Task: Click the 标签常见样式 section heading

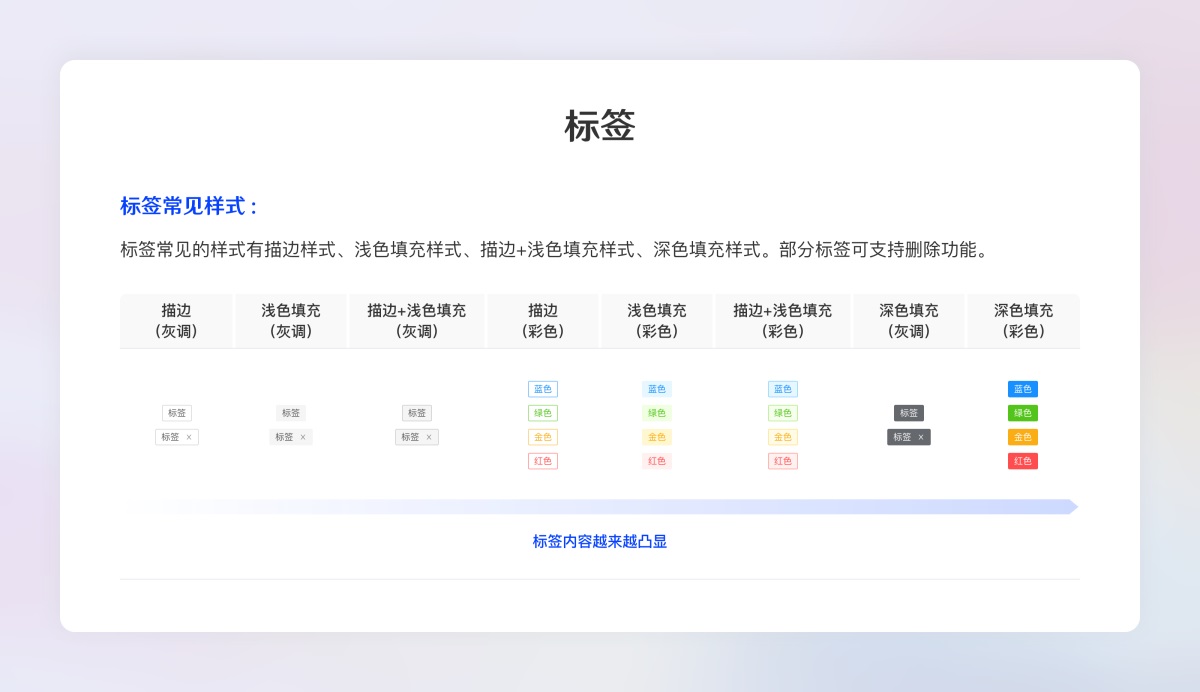Action: tap(189, 206)
